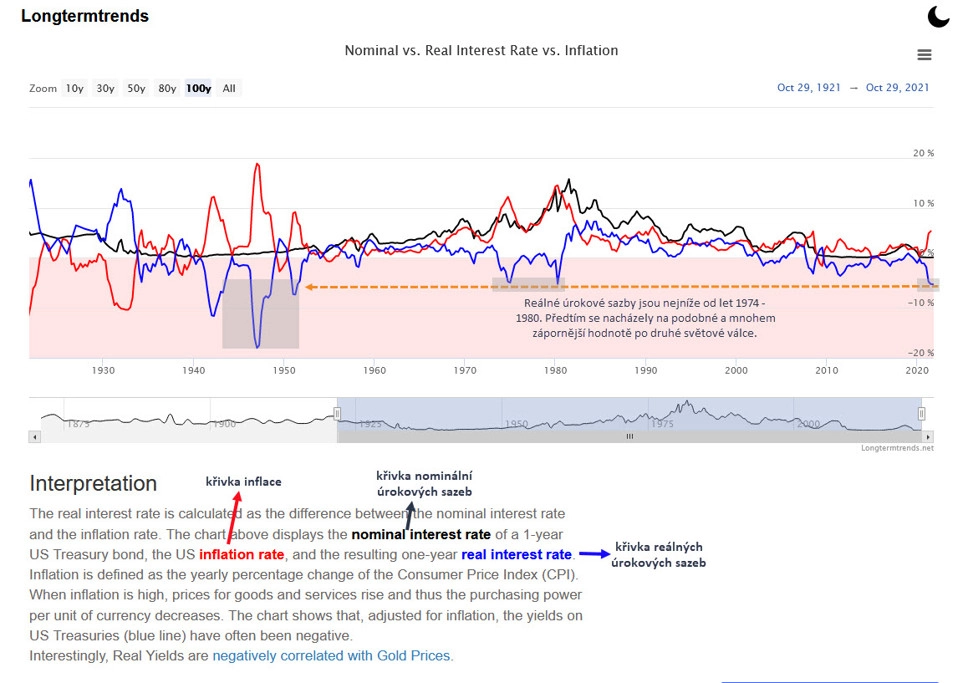Edit end date Oct 29, 2021

pos(897,88)
